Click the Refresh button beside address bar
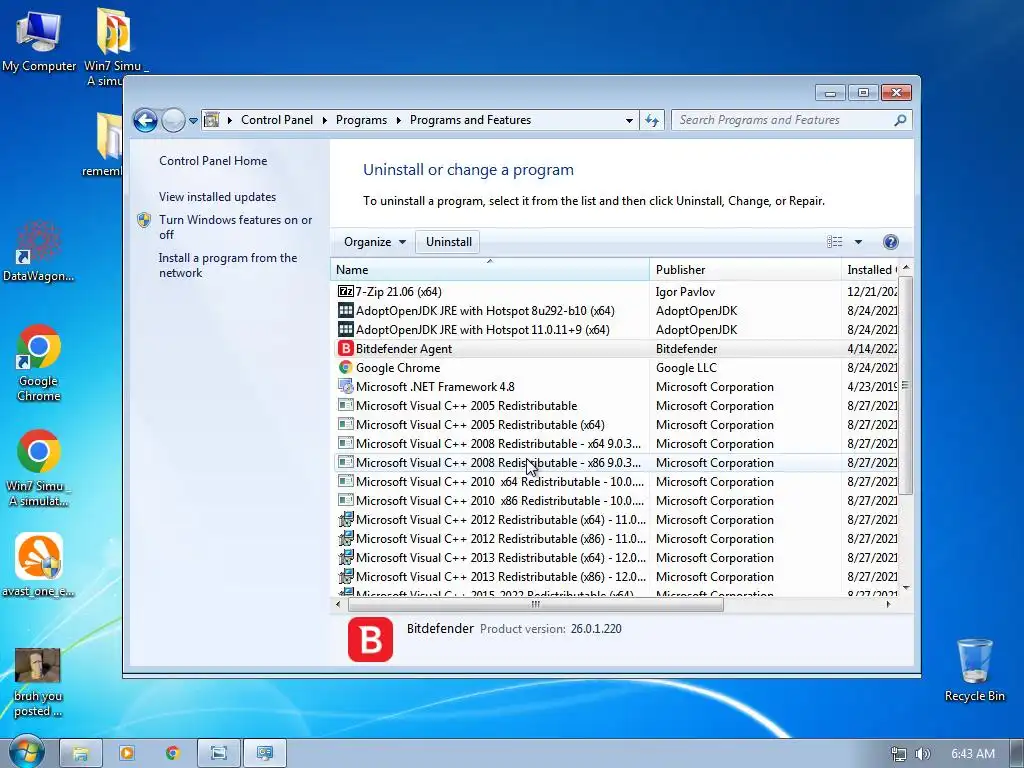 point(652,120)
